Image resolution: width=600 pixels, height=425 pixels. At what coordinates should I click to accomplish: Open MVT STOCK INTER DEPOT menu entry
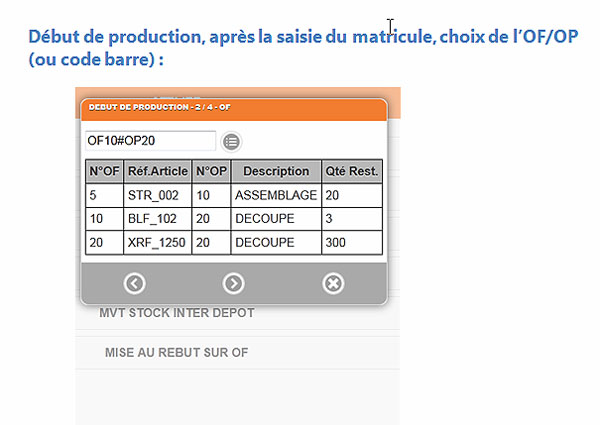(177, 313)
